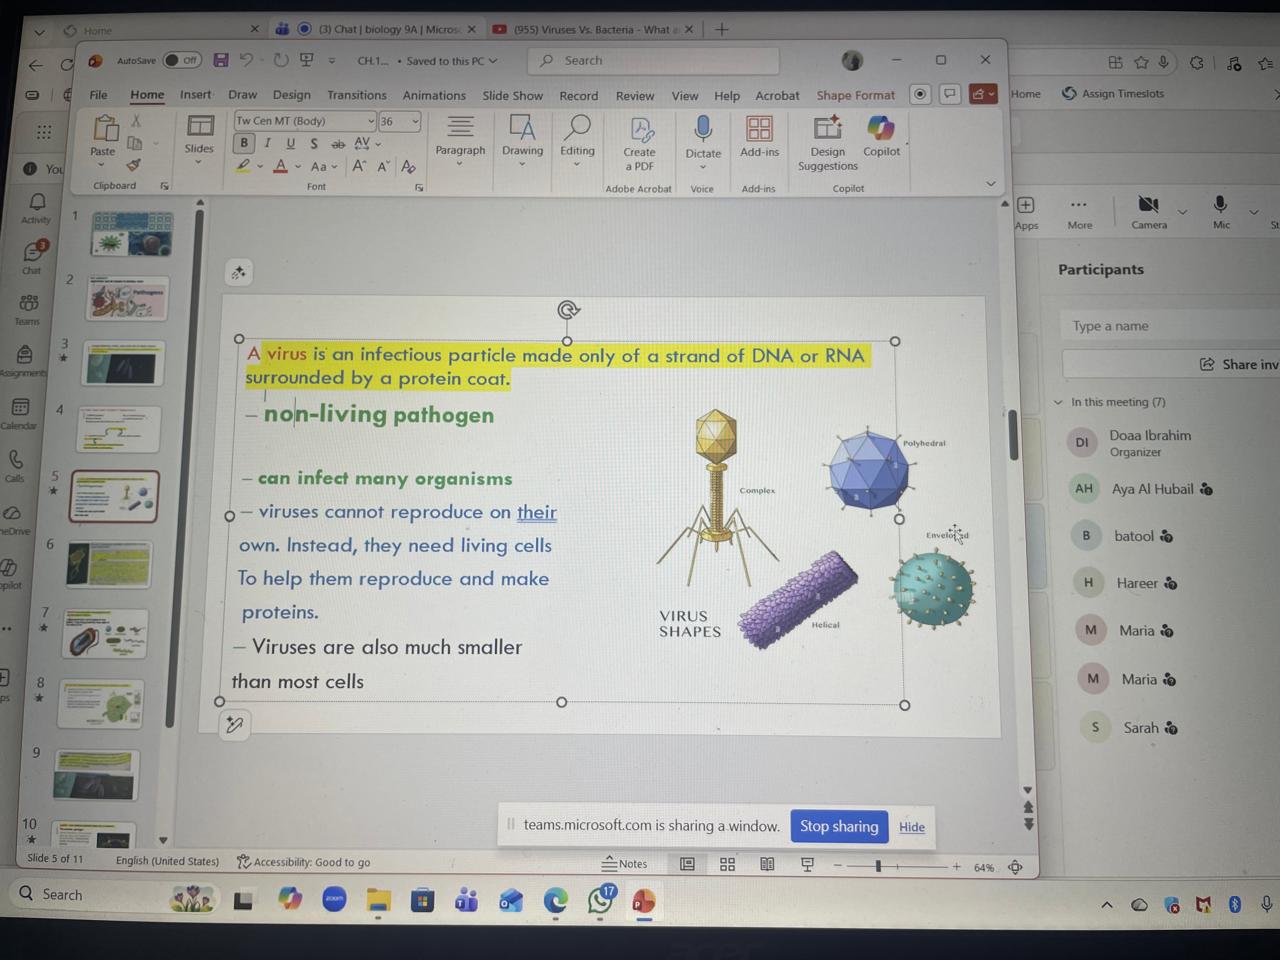Toggle Bold formatting button
Screen dimensions: 1280x960
(243, 143)
